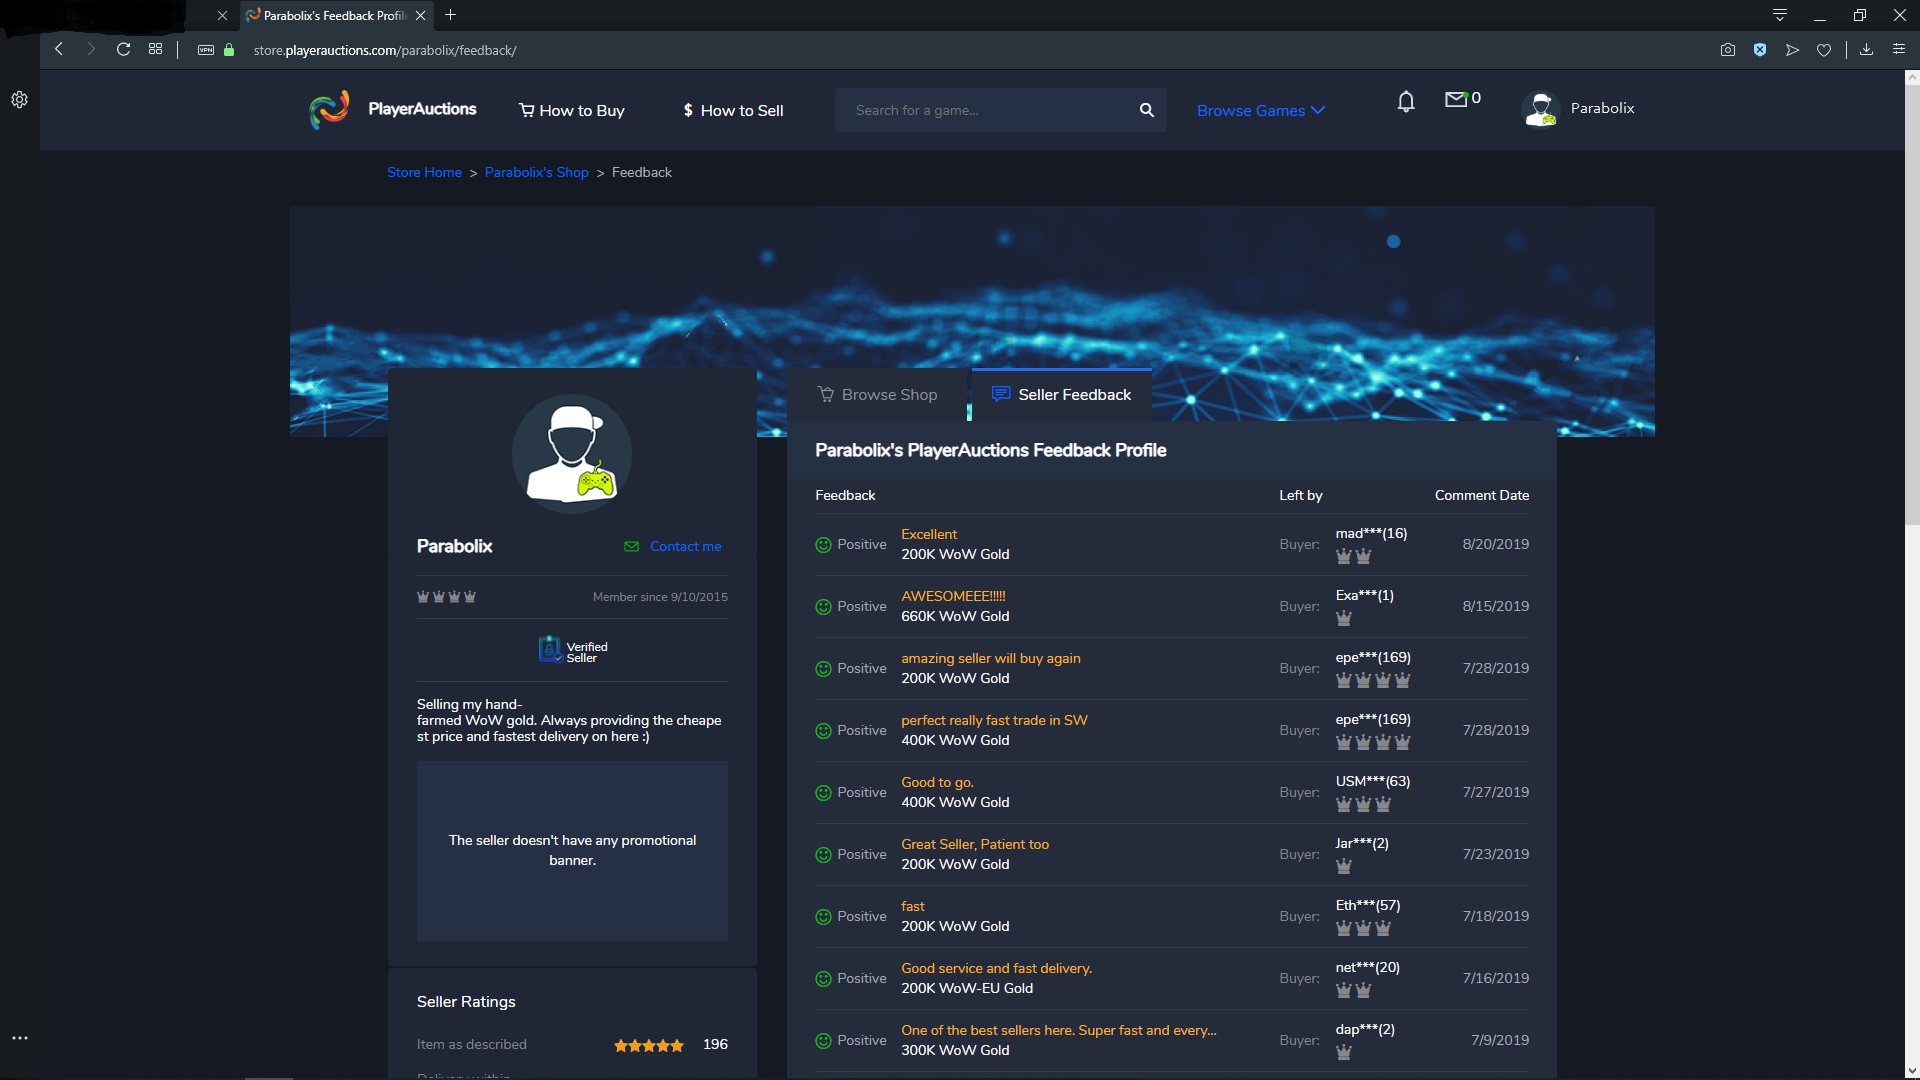Click buyer name Exa***(1)

pyautogui.click(x=1364, y=595)
